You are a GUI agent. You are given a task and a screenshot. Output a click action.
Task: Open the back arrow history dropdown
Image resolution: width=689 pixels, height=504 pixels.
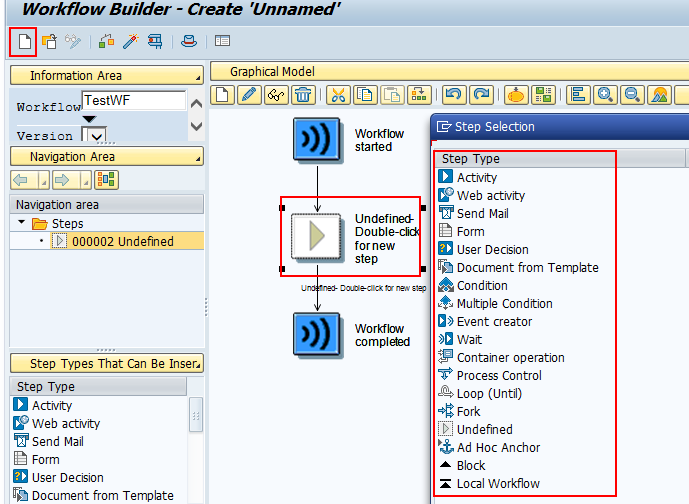[x=44, y=180]
